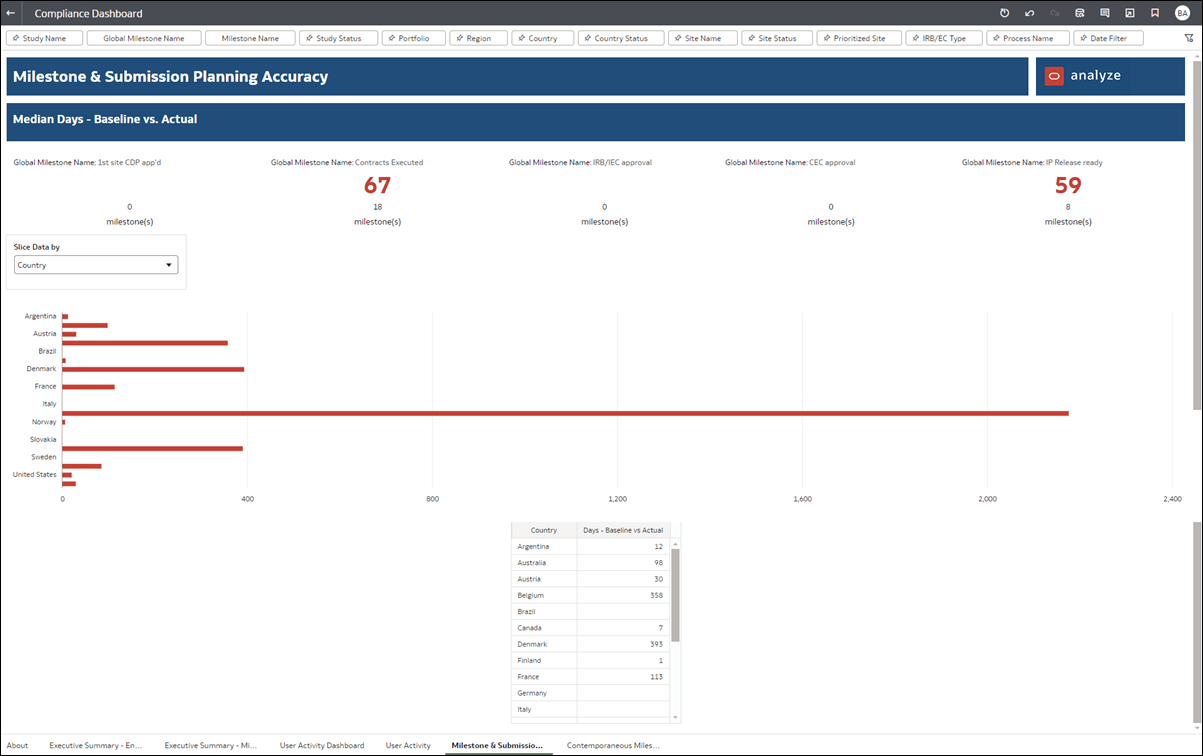Expand the Portfolio filter options

[x=413, y=37]
